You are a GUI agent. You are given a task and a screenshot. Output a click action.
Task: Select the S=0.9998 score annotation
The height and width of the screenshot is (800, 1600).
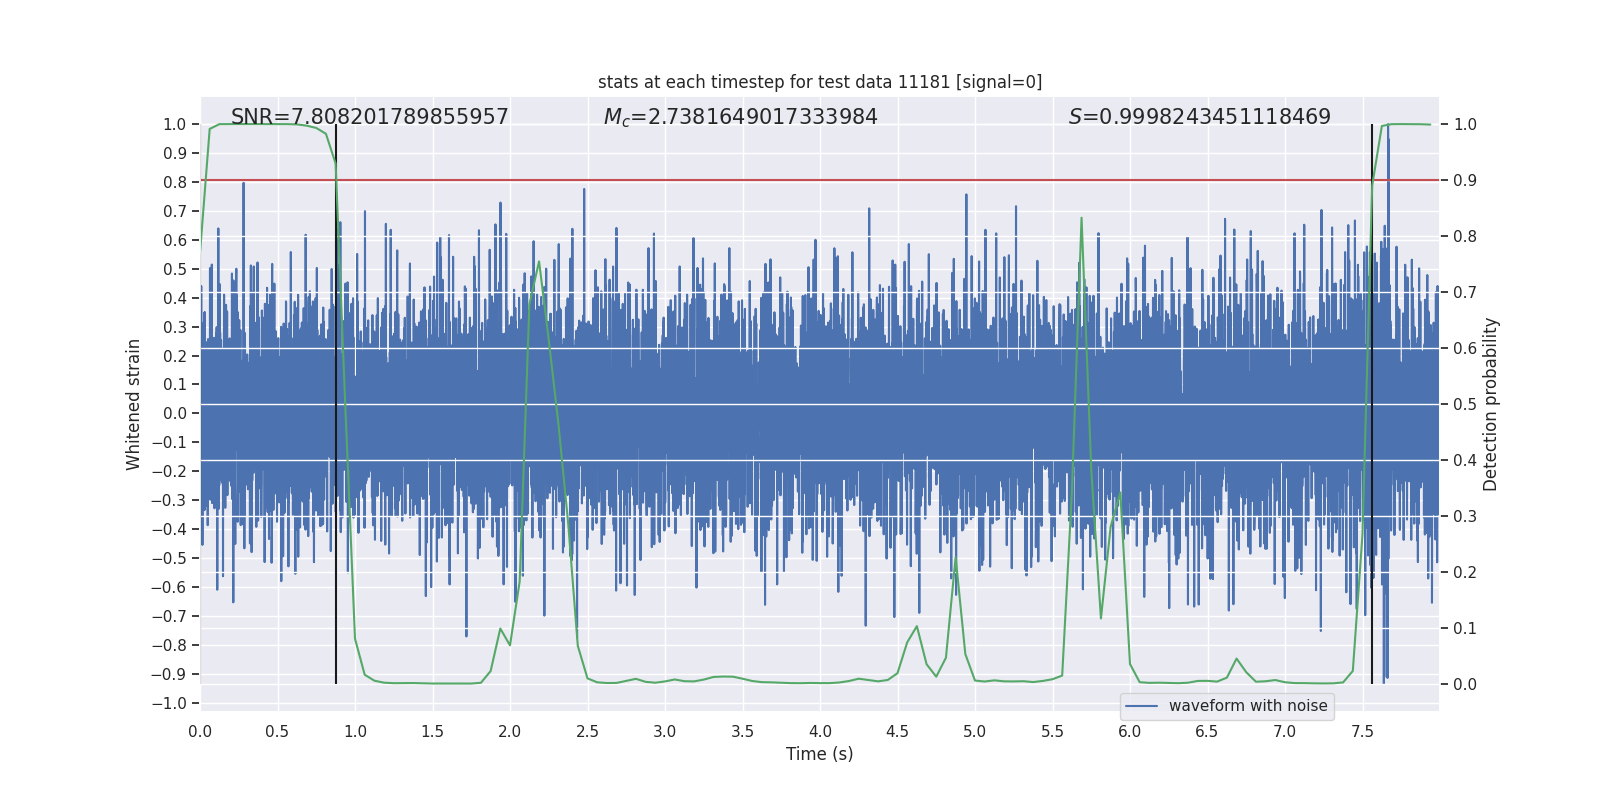coord(1199,117)
